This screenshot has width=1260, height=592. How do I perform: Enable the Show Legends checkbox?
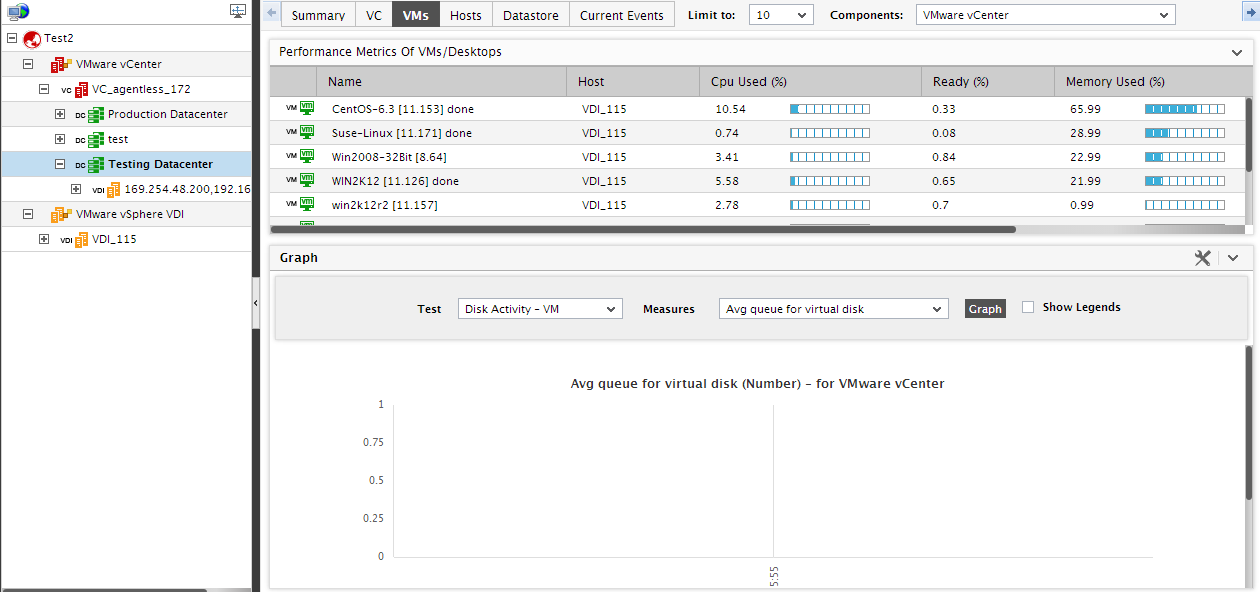[1028, 307]
